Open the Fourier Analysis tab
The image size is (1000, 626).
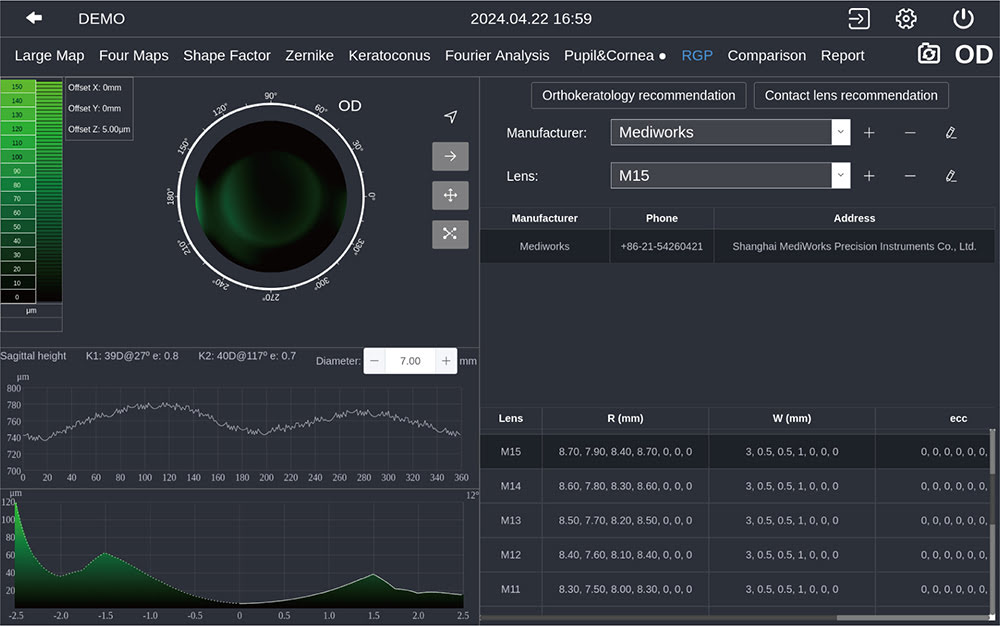(497, 56)
